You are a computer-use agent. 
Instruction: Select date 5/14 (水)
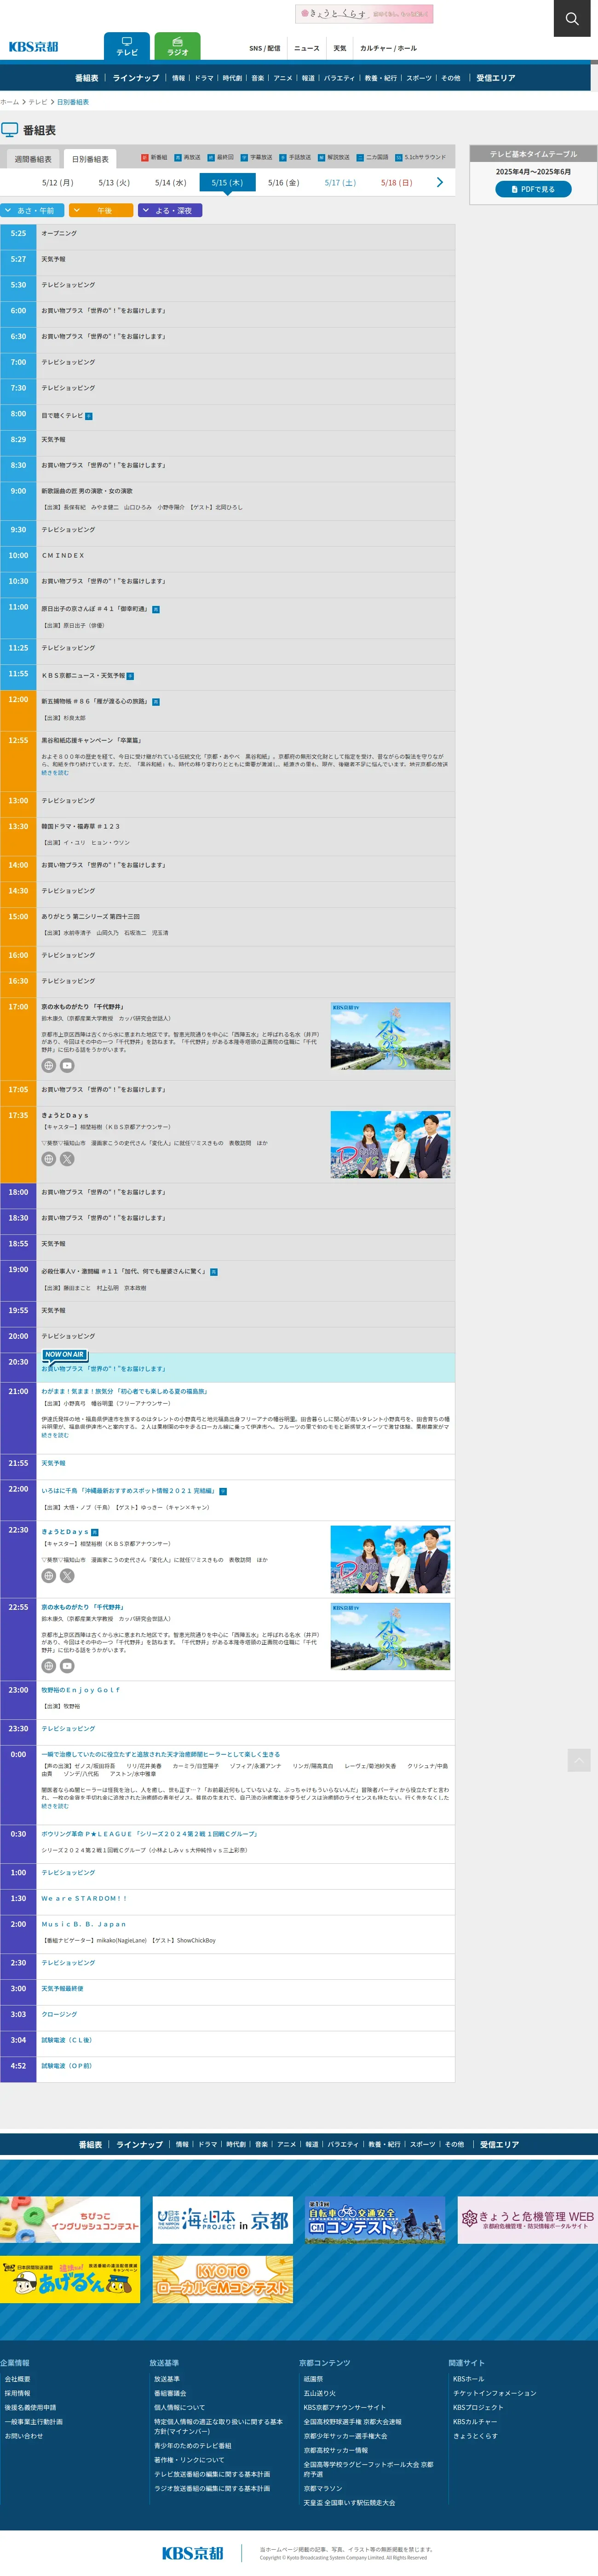[171, 183]
